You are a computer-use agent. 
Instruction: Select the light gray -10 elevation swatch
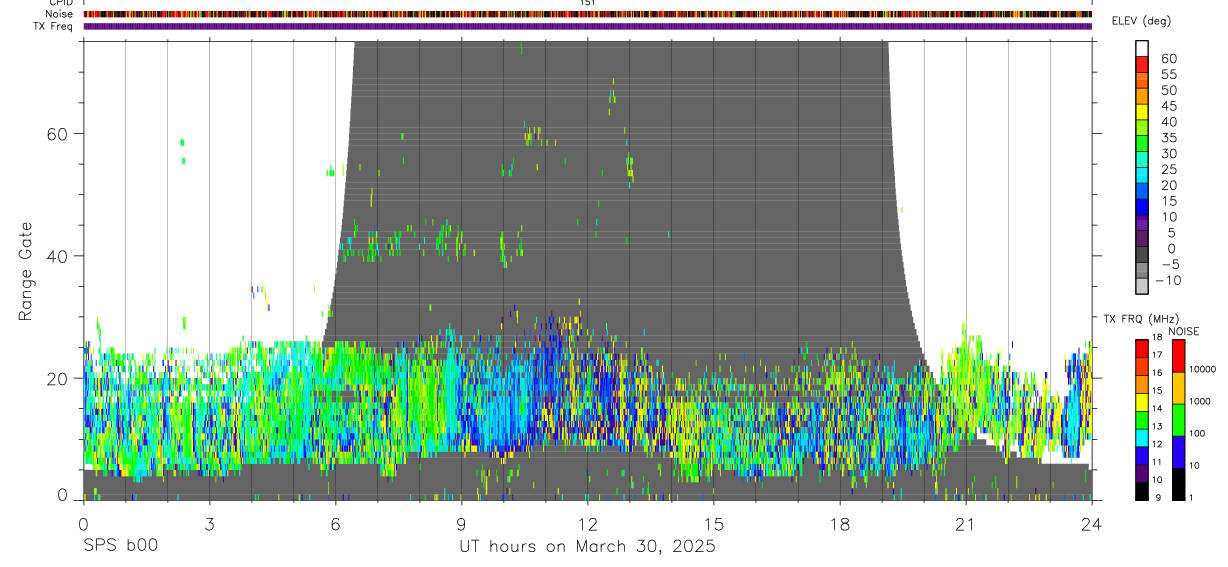[x=1142, y=285]
